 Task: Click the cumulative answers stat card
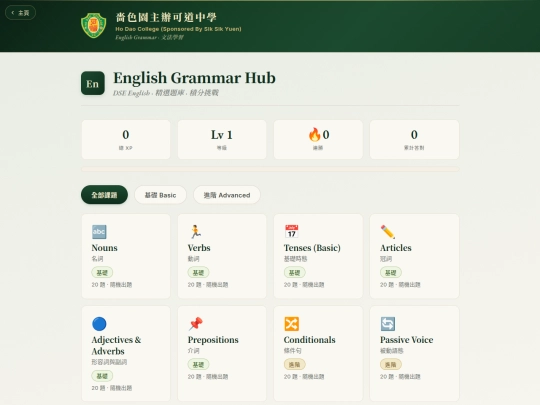414,139
